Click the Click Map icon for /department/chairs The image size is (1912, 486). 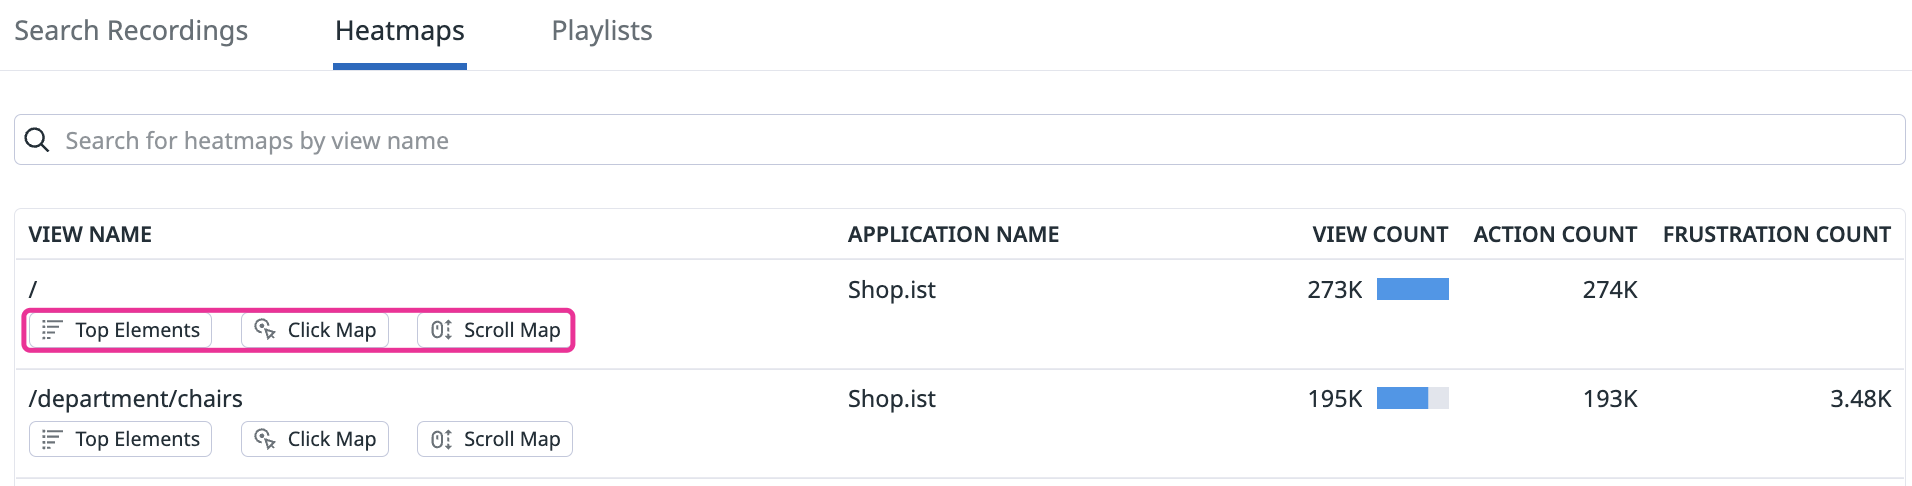(265, 439)
